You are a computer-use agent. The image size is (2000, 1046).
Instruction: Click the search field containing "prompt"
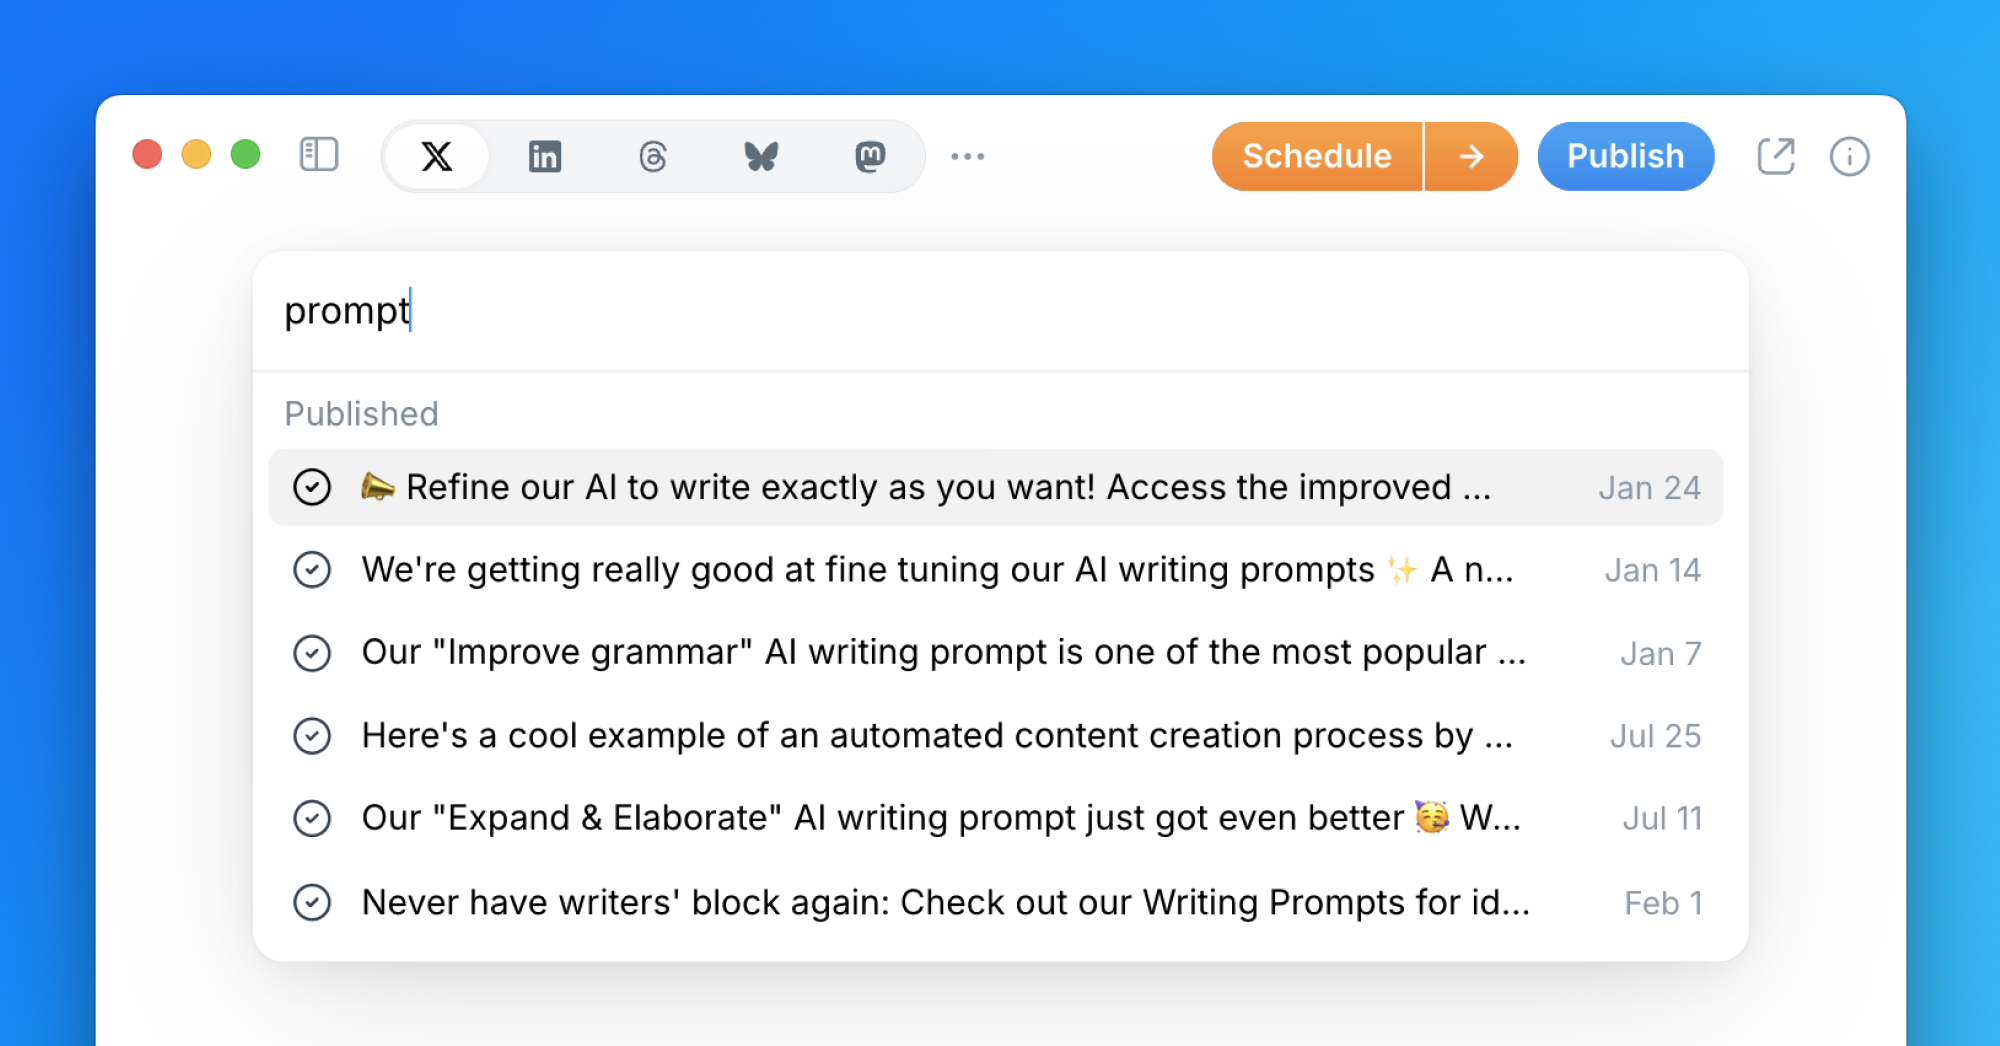click(x=1000, y=311)
